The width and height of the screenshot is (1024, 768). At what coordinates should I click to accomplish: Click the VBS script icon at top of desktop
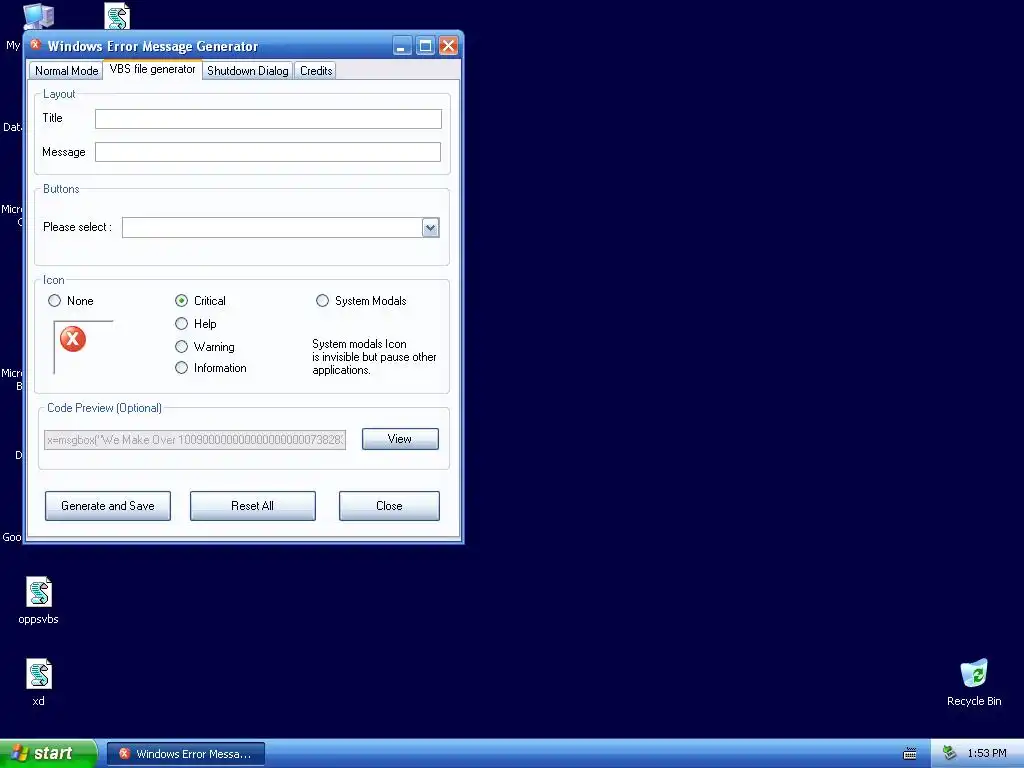[x=117, y=16]
